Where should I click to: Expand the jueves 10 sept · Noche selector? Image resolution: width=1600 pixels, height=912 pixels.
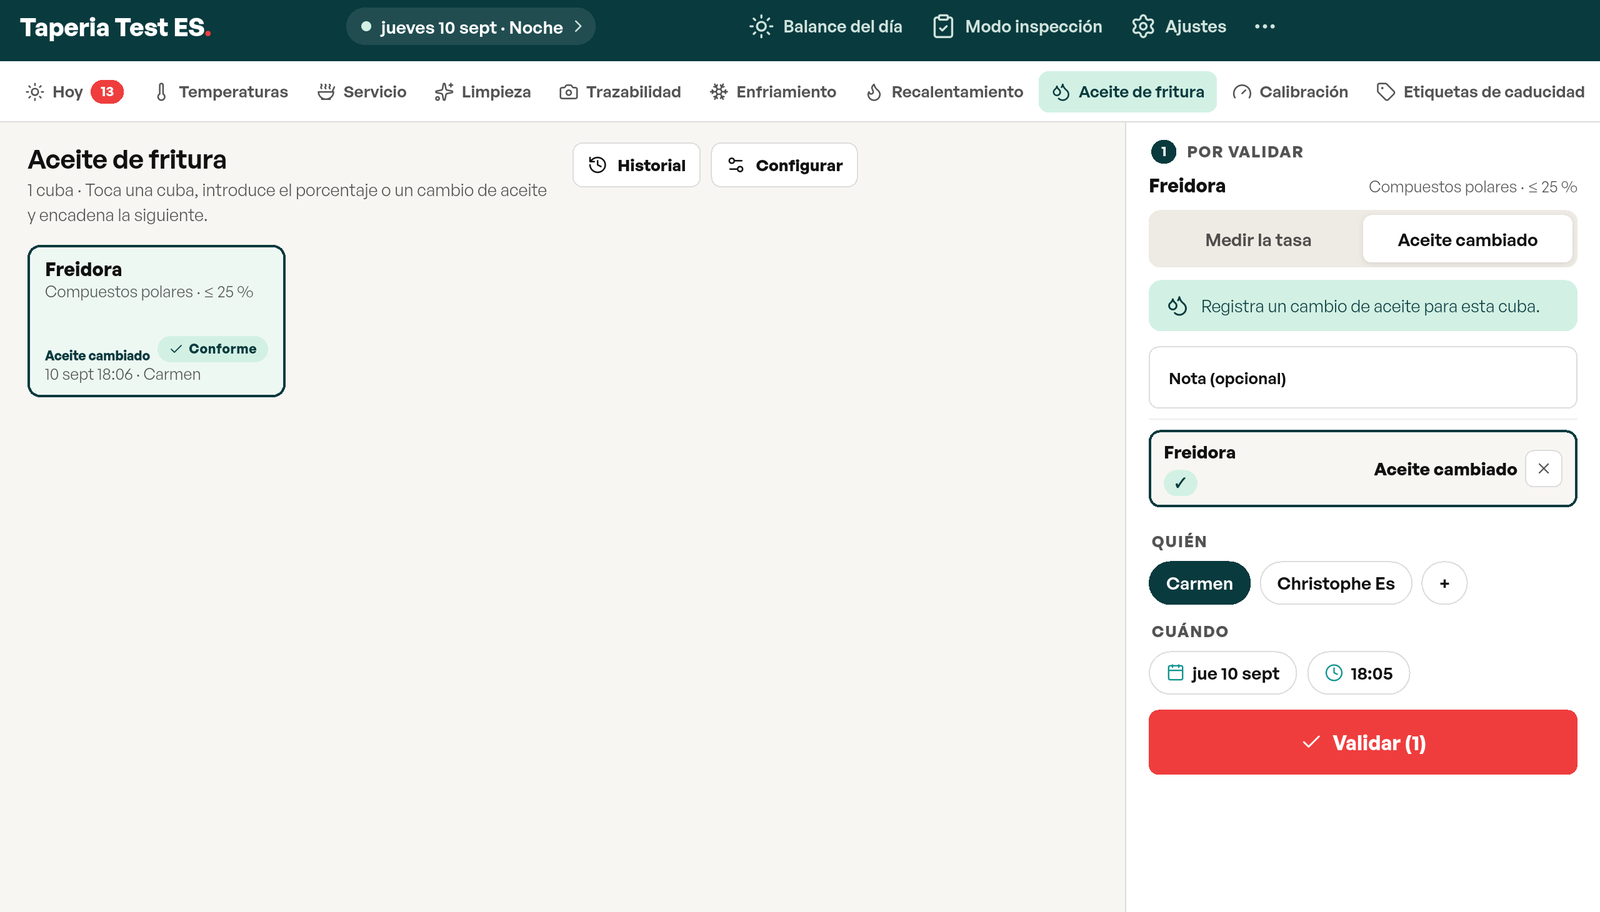[471, 27]
